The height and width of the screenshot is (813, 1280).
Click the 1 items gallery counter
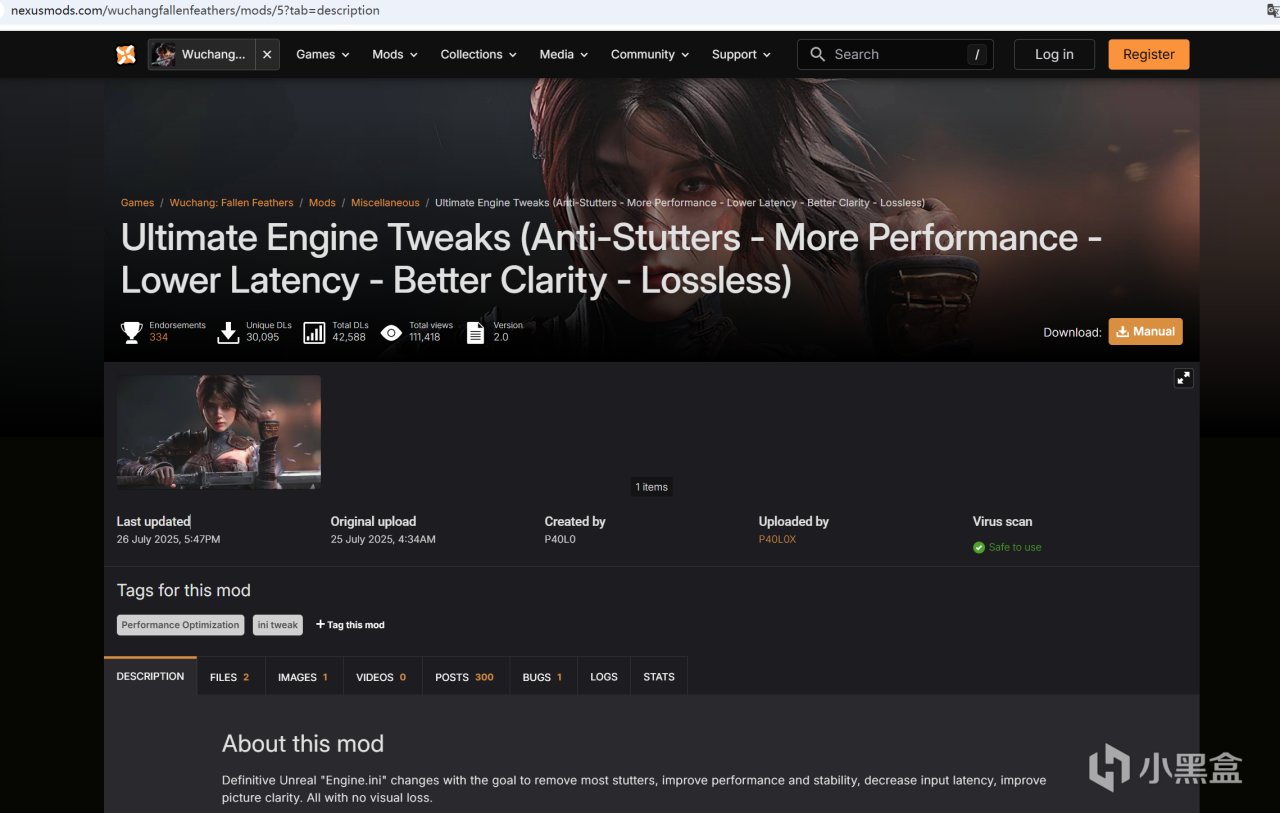click(x=652, y=487)
